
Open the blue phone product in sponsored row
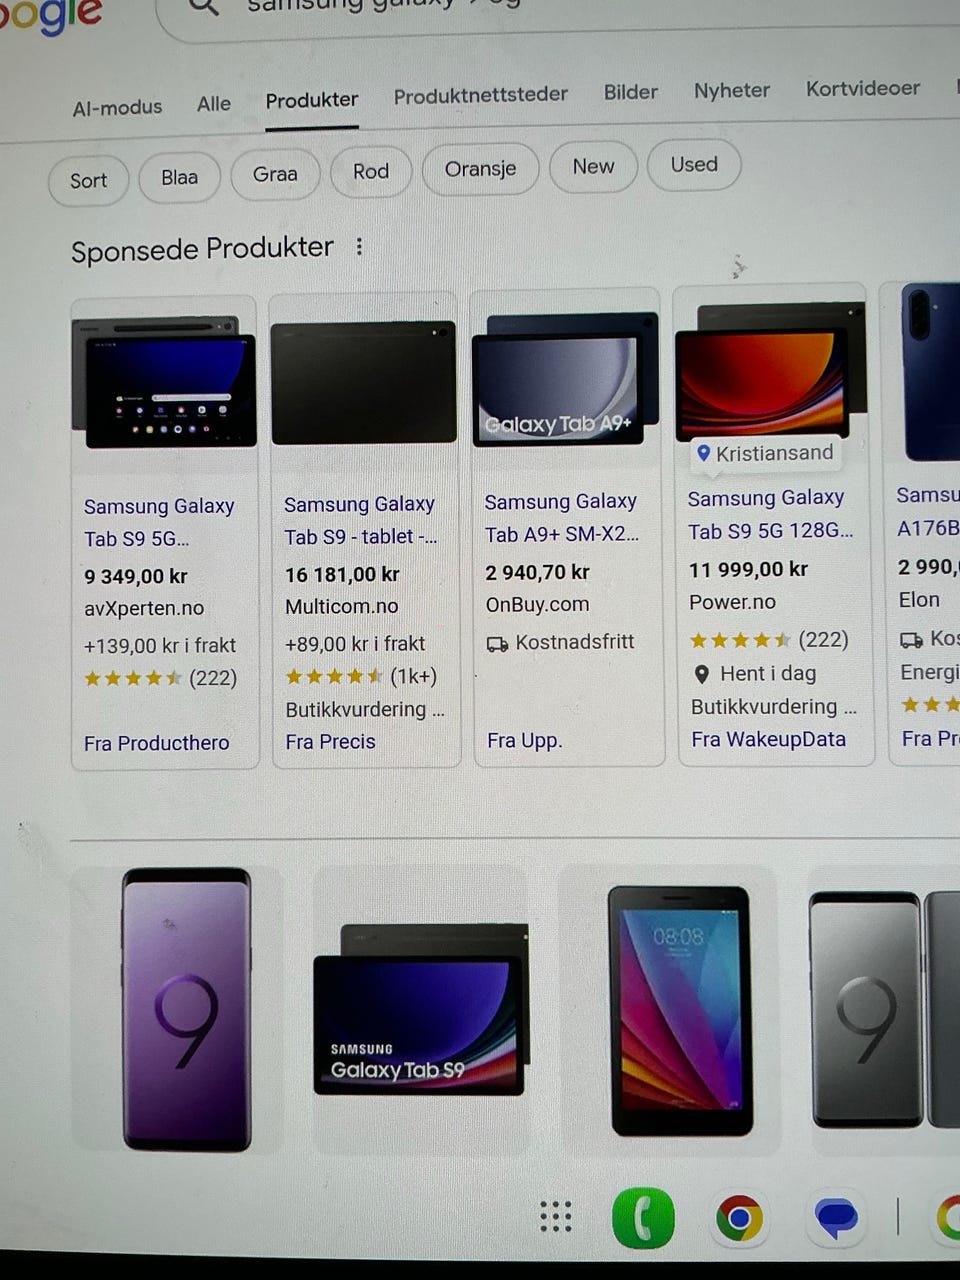(932, 372)
